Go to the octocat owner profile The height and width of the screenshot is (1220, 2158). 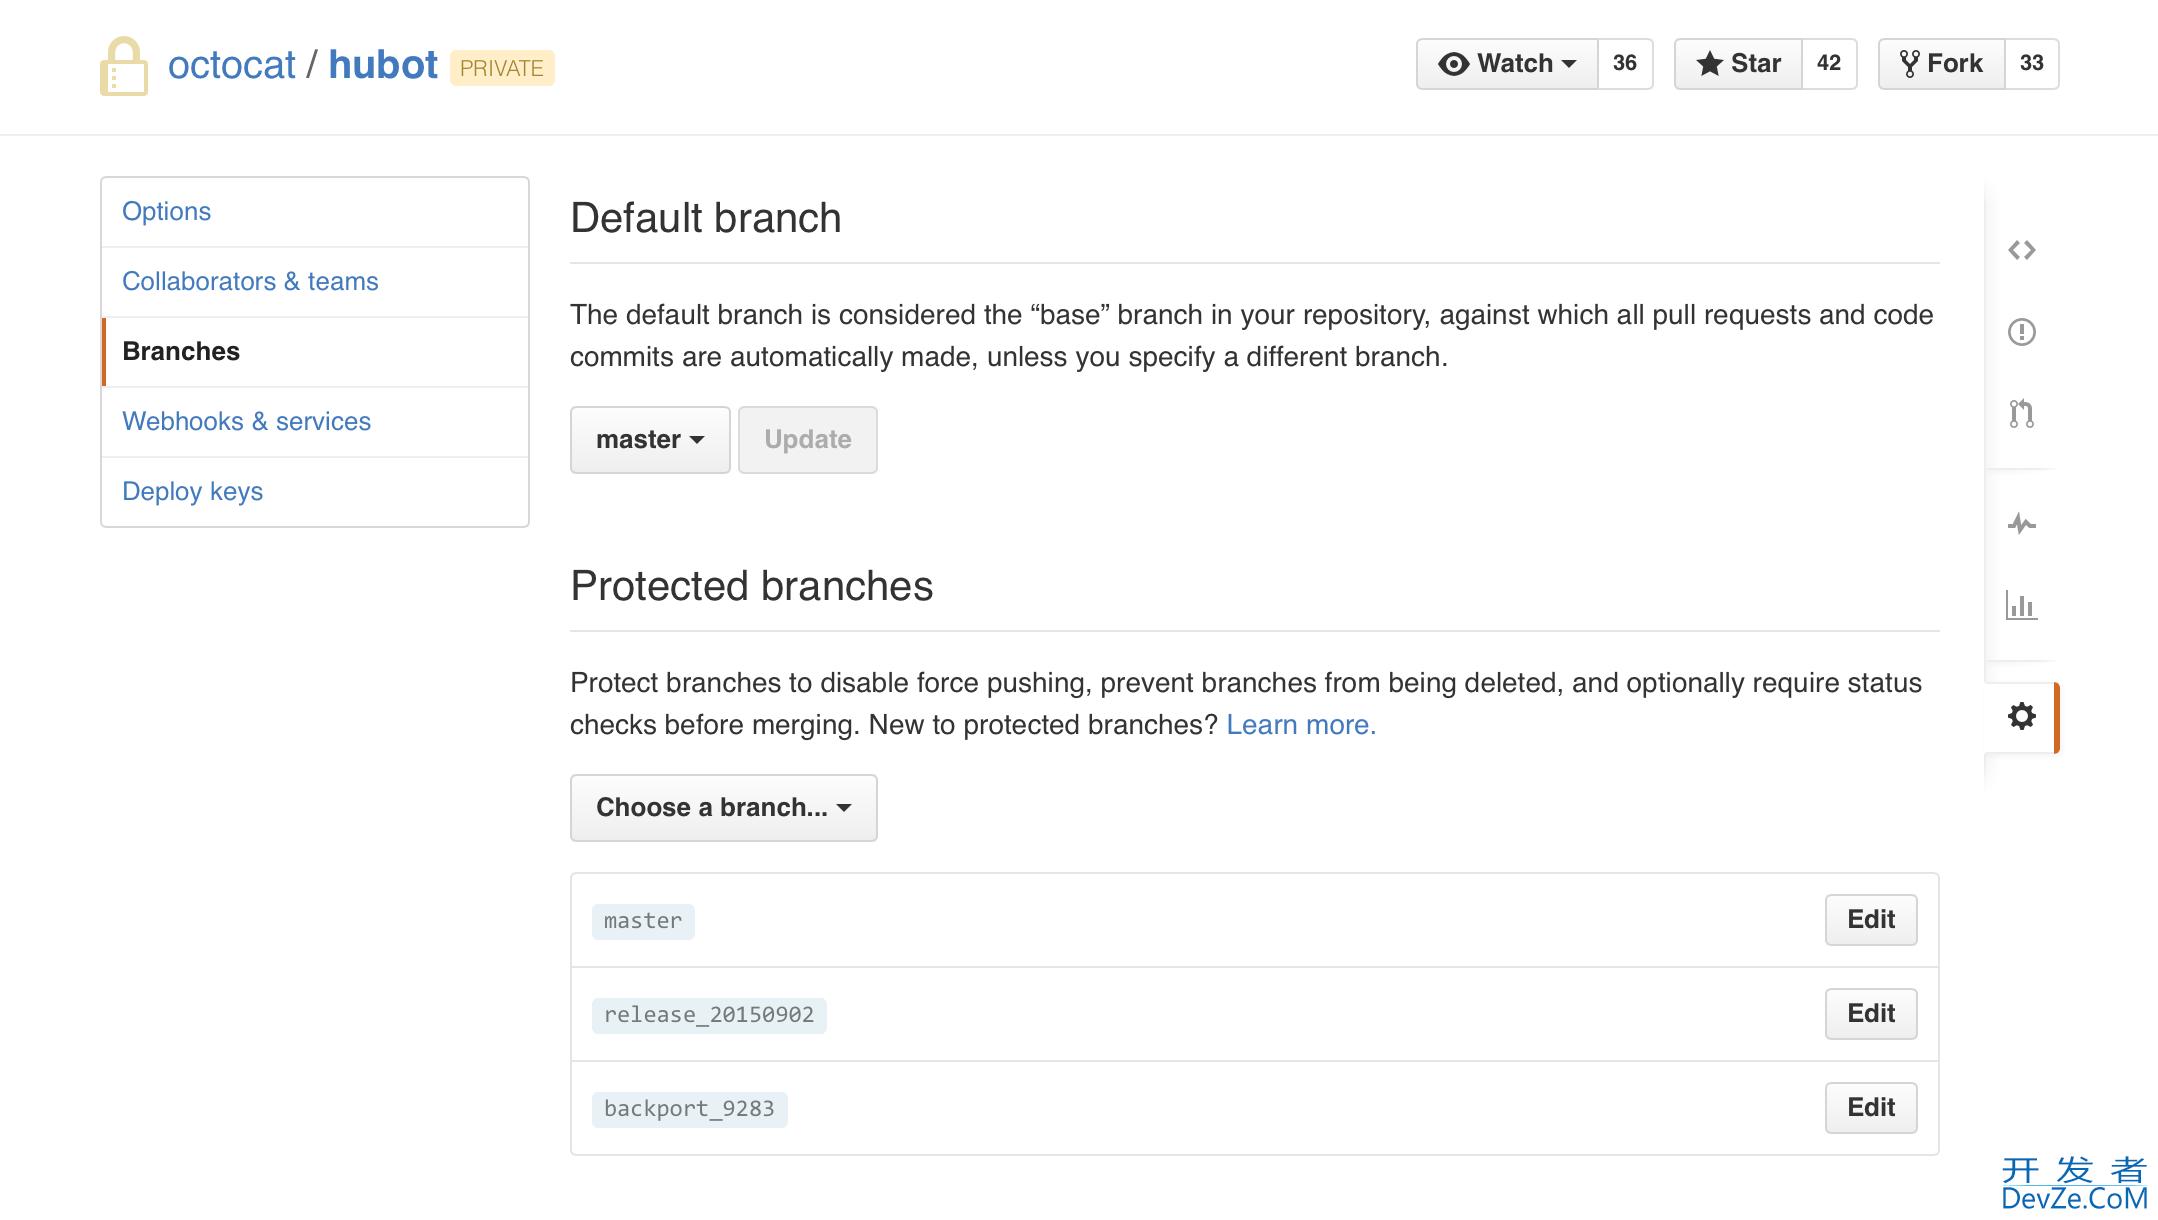[232, 65]
